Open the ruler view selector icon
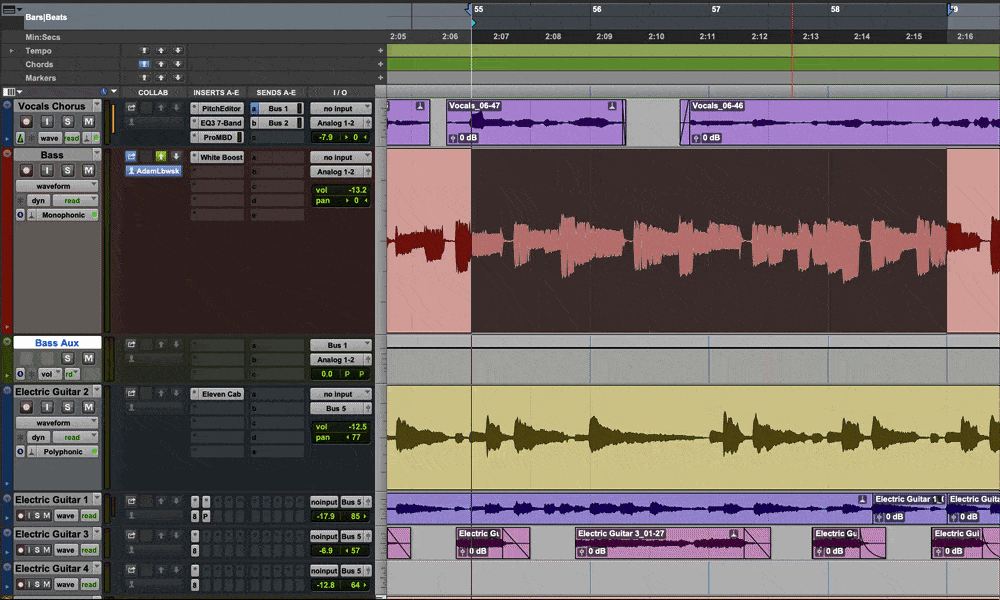Image resolution: width=1000 pixels, height=600 pixels. pos(11,7)
